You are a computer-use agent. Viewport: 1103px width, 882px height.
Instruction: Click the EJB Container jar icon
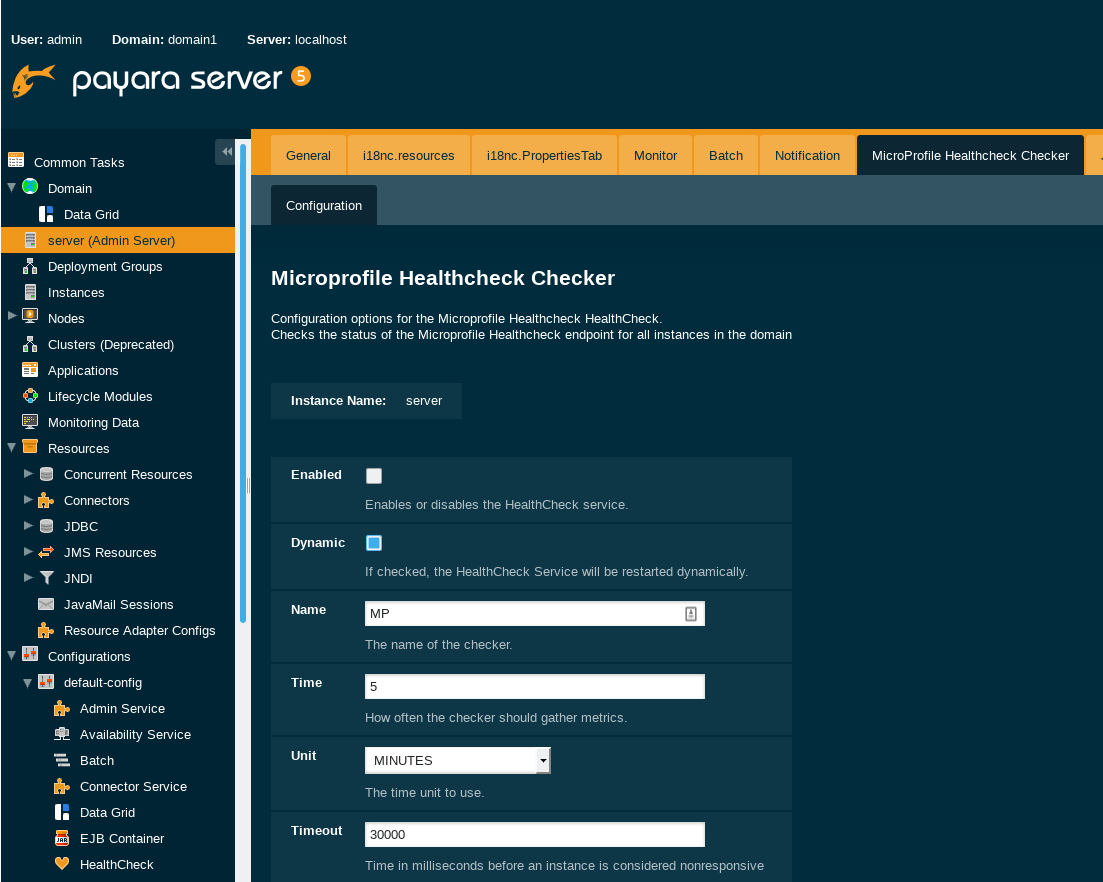click(62, 838)
